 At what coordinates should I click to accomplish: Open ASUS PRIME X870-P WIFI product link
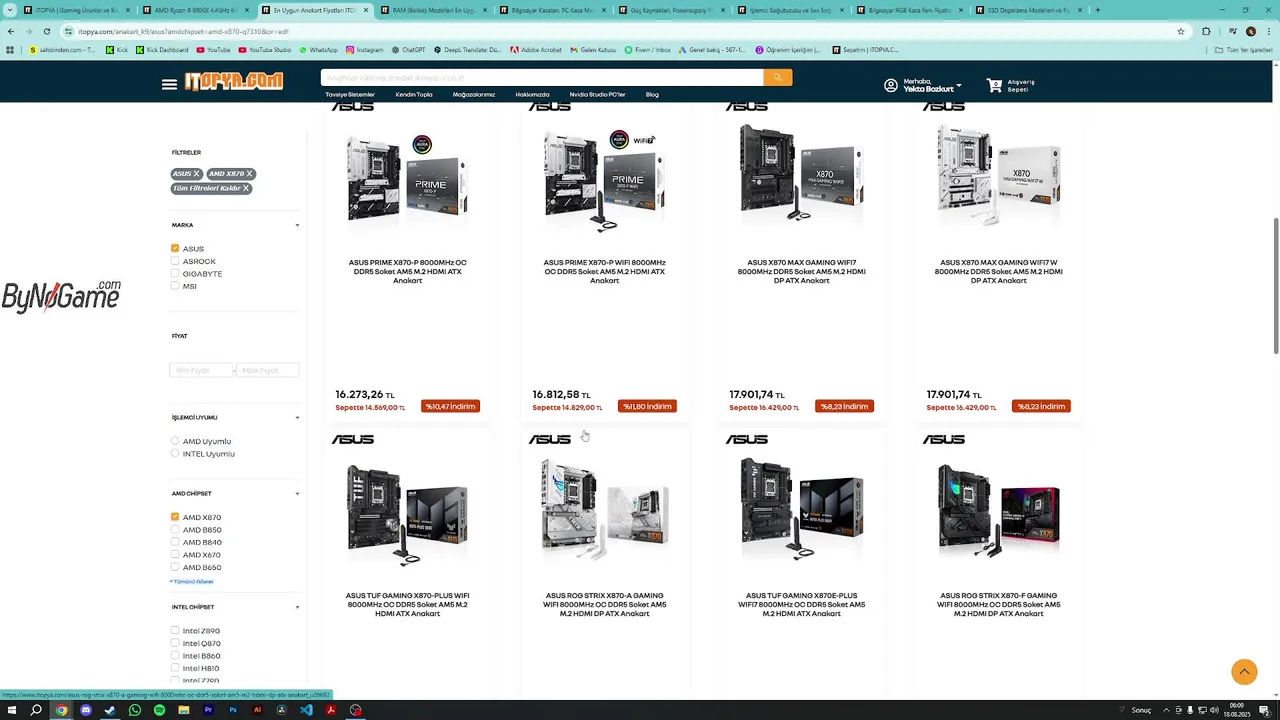click(x=604, y=271)
